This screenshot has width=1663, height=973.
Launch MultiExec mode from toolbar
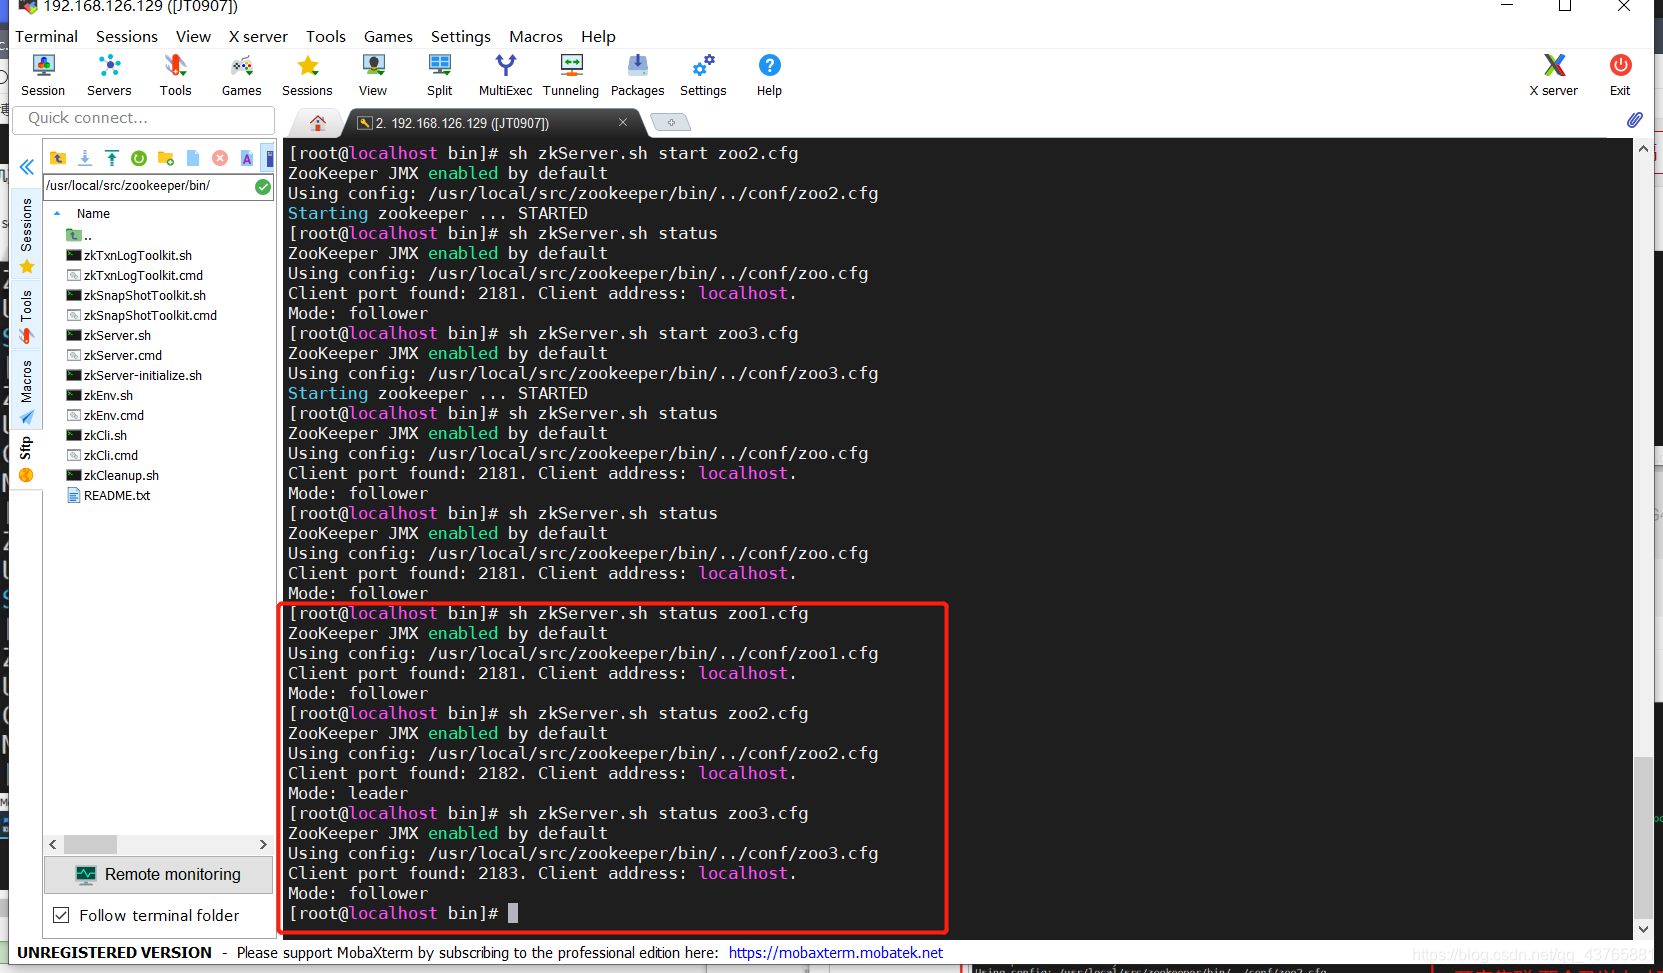[505, 75]
